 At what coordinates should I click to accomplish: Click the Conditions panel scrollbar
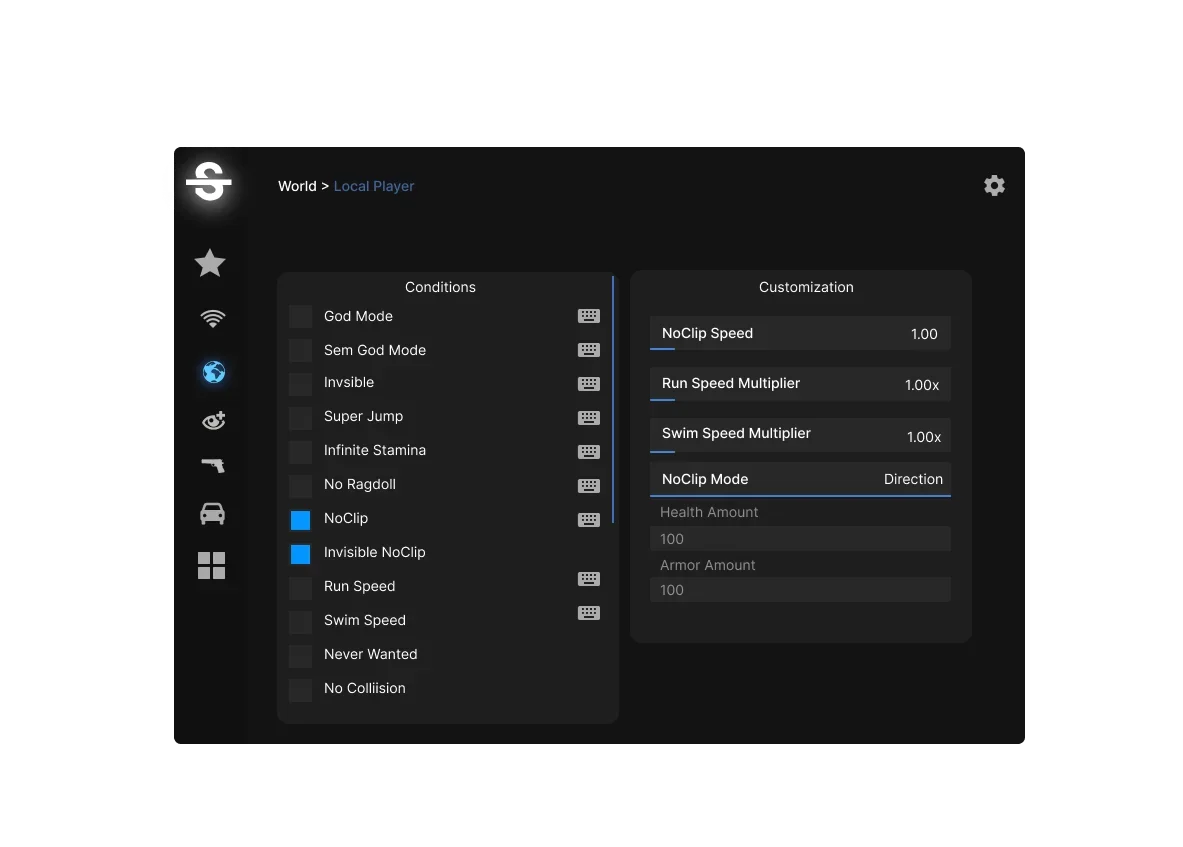613,400
